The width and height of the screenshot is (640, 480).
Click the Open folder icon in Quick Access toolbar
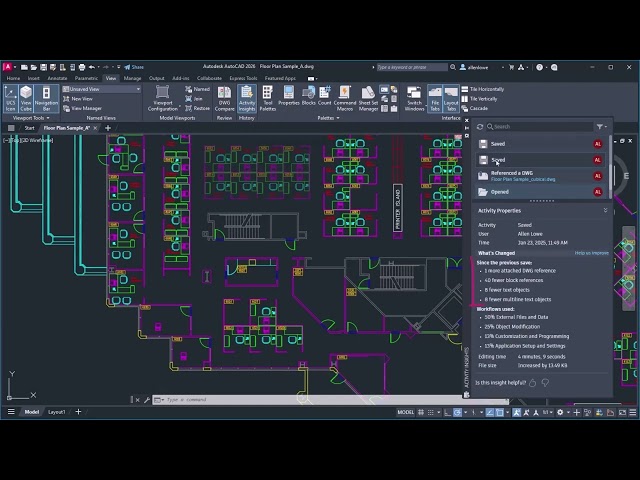point(33,67)
